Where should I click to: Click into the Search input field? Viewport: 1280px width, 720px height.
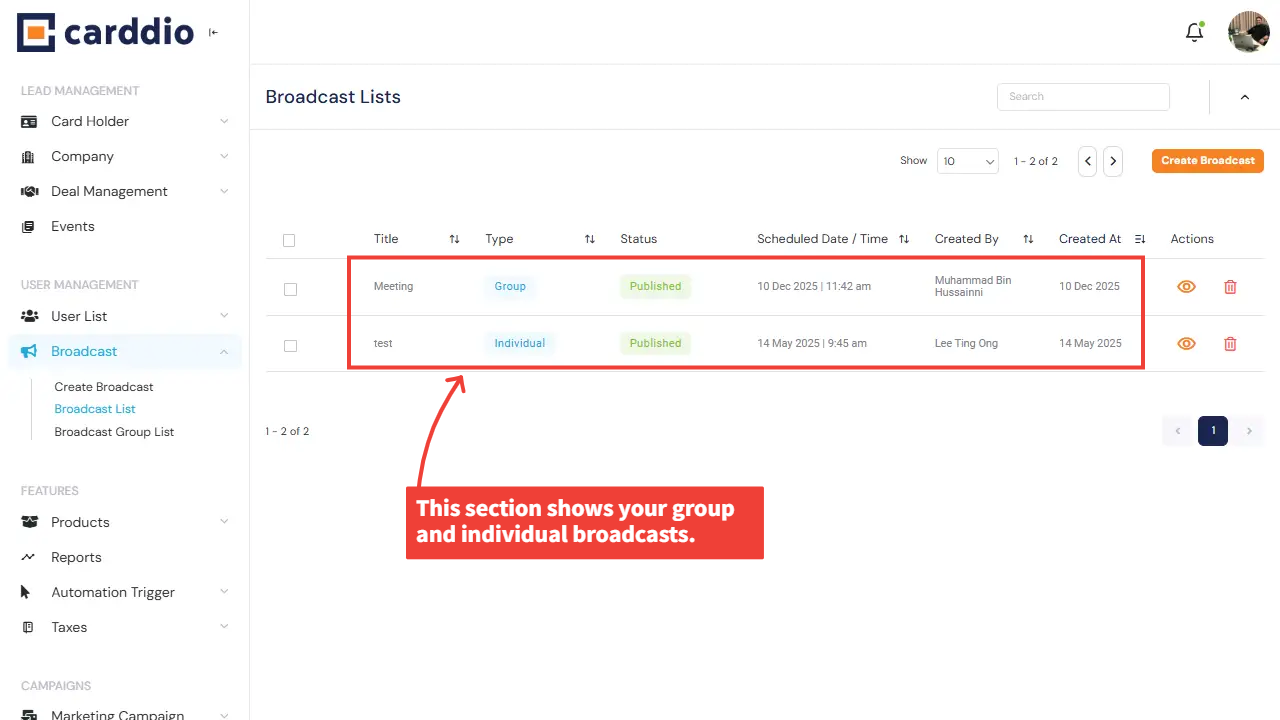click(1083, 96)
